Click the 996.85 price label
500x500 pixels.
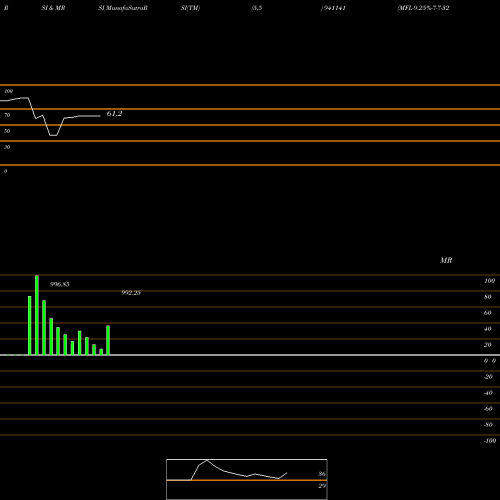click(x=60, y=284)
